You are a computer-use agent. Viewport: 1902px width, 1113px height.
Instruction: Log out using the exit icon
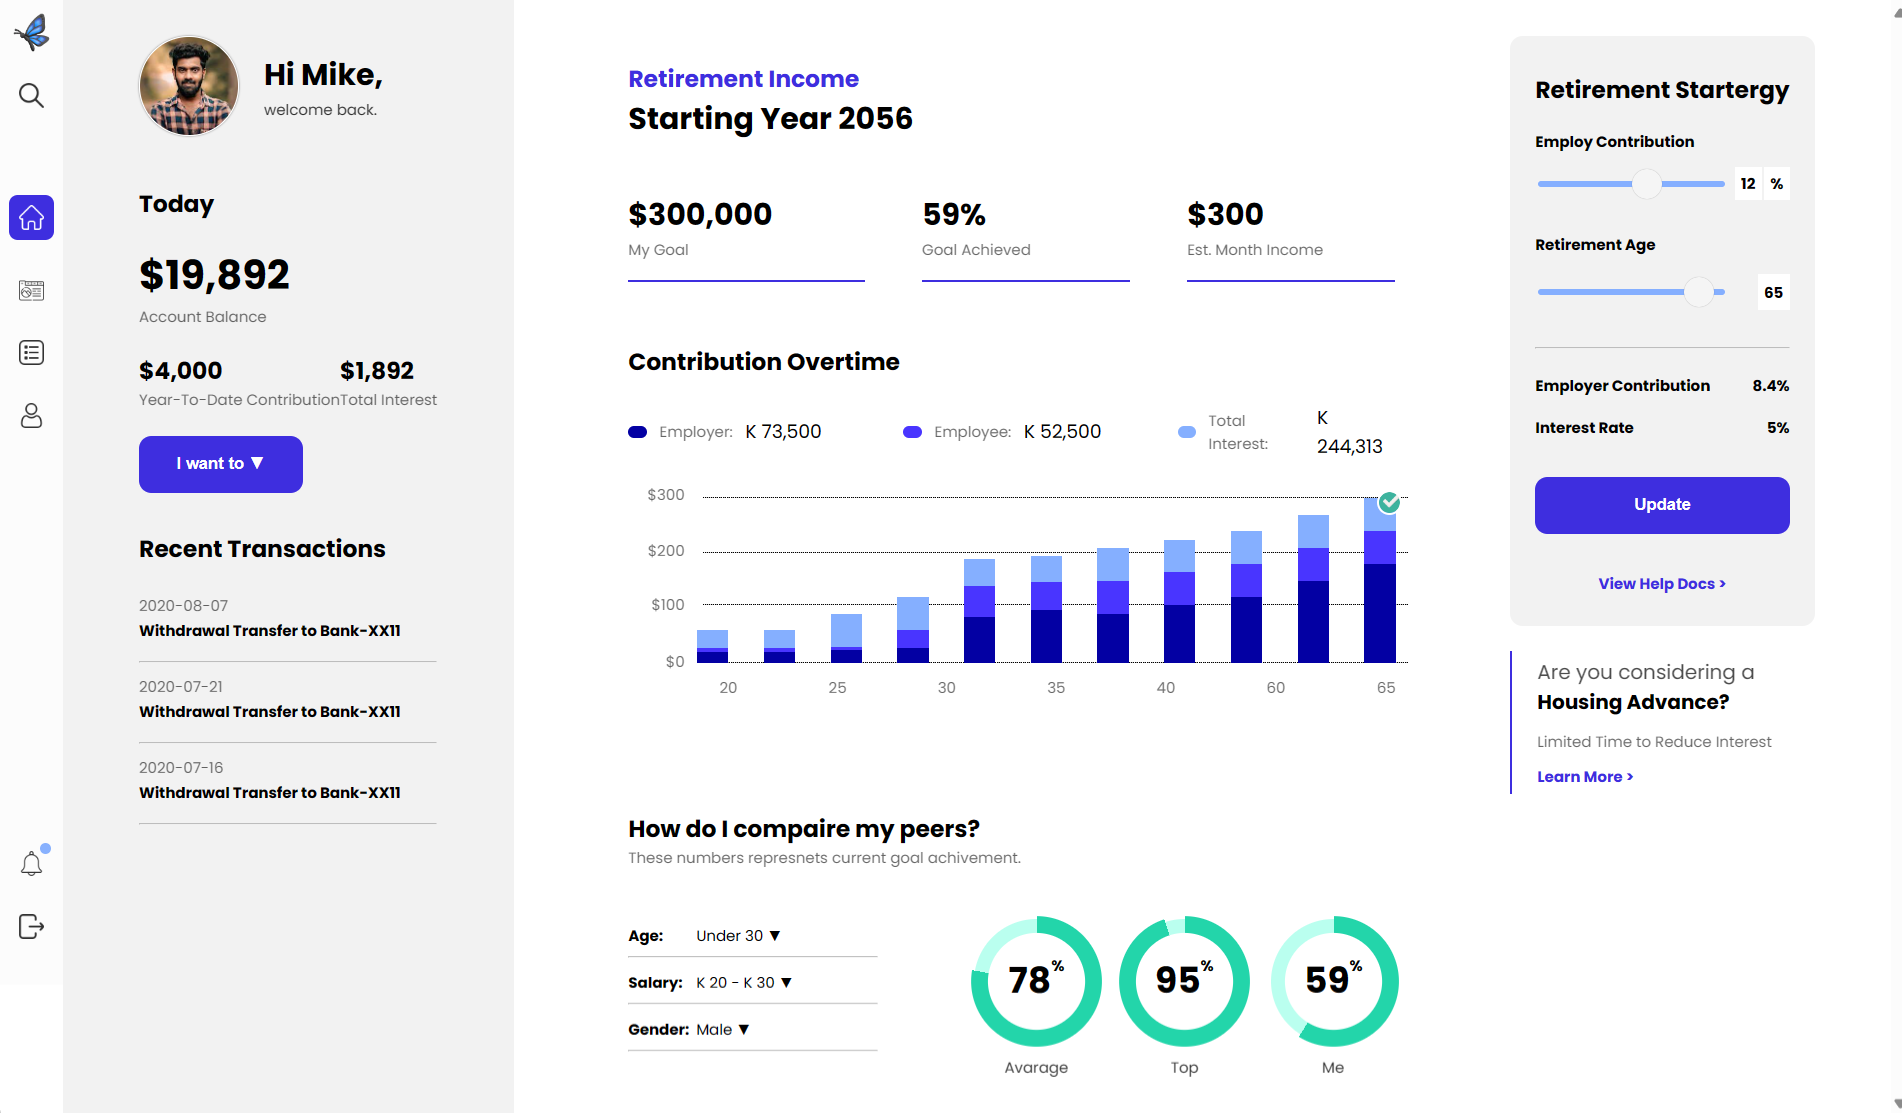coord(32,927)
